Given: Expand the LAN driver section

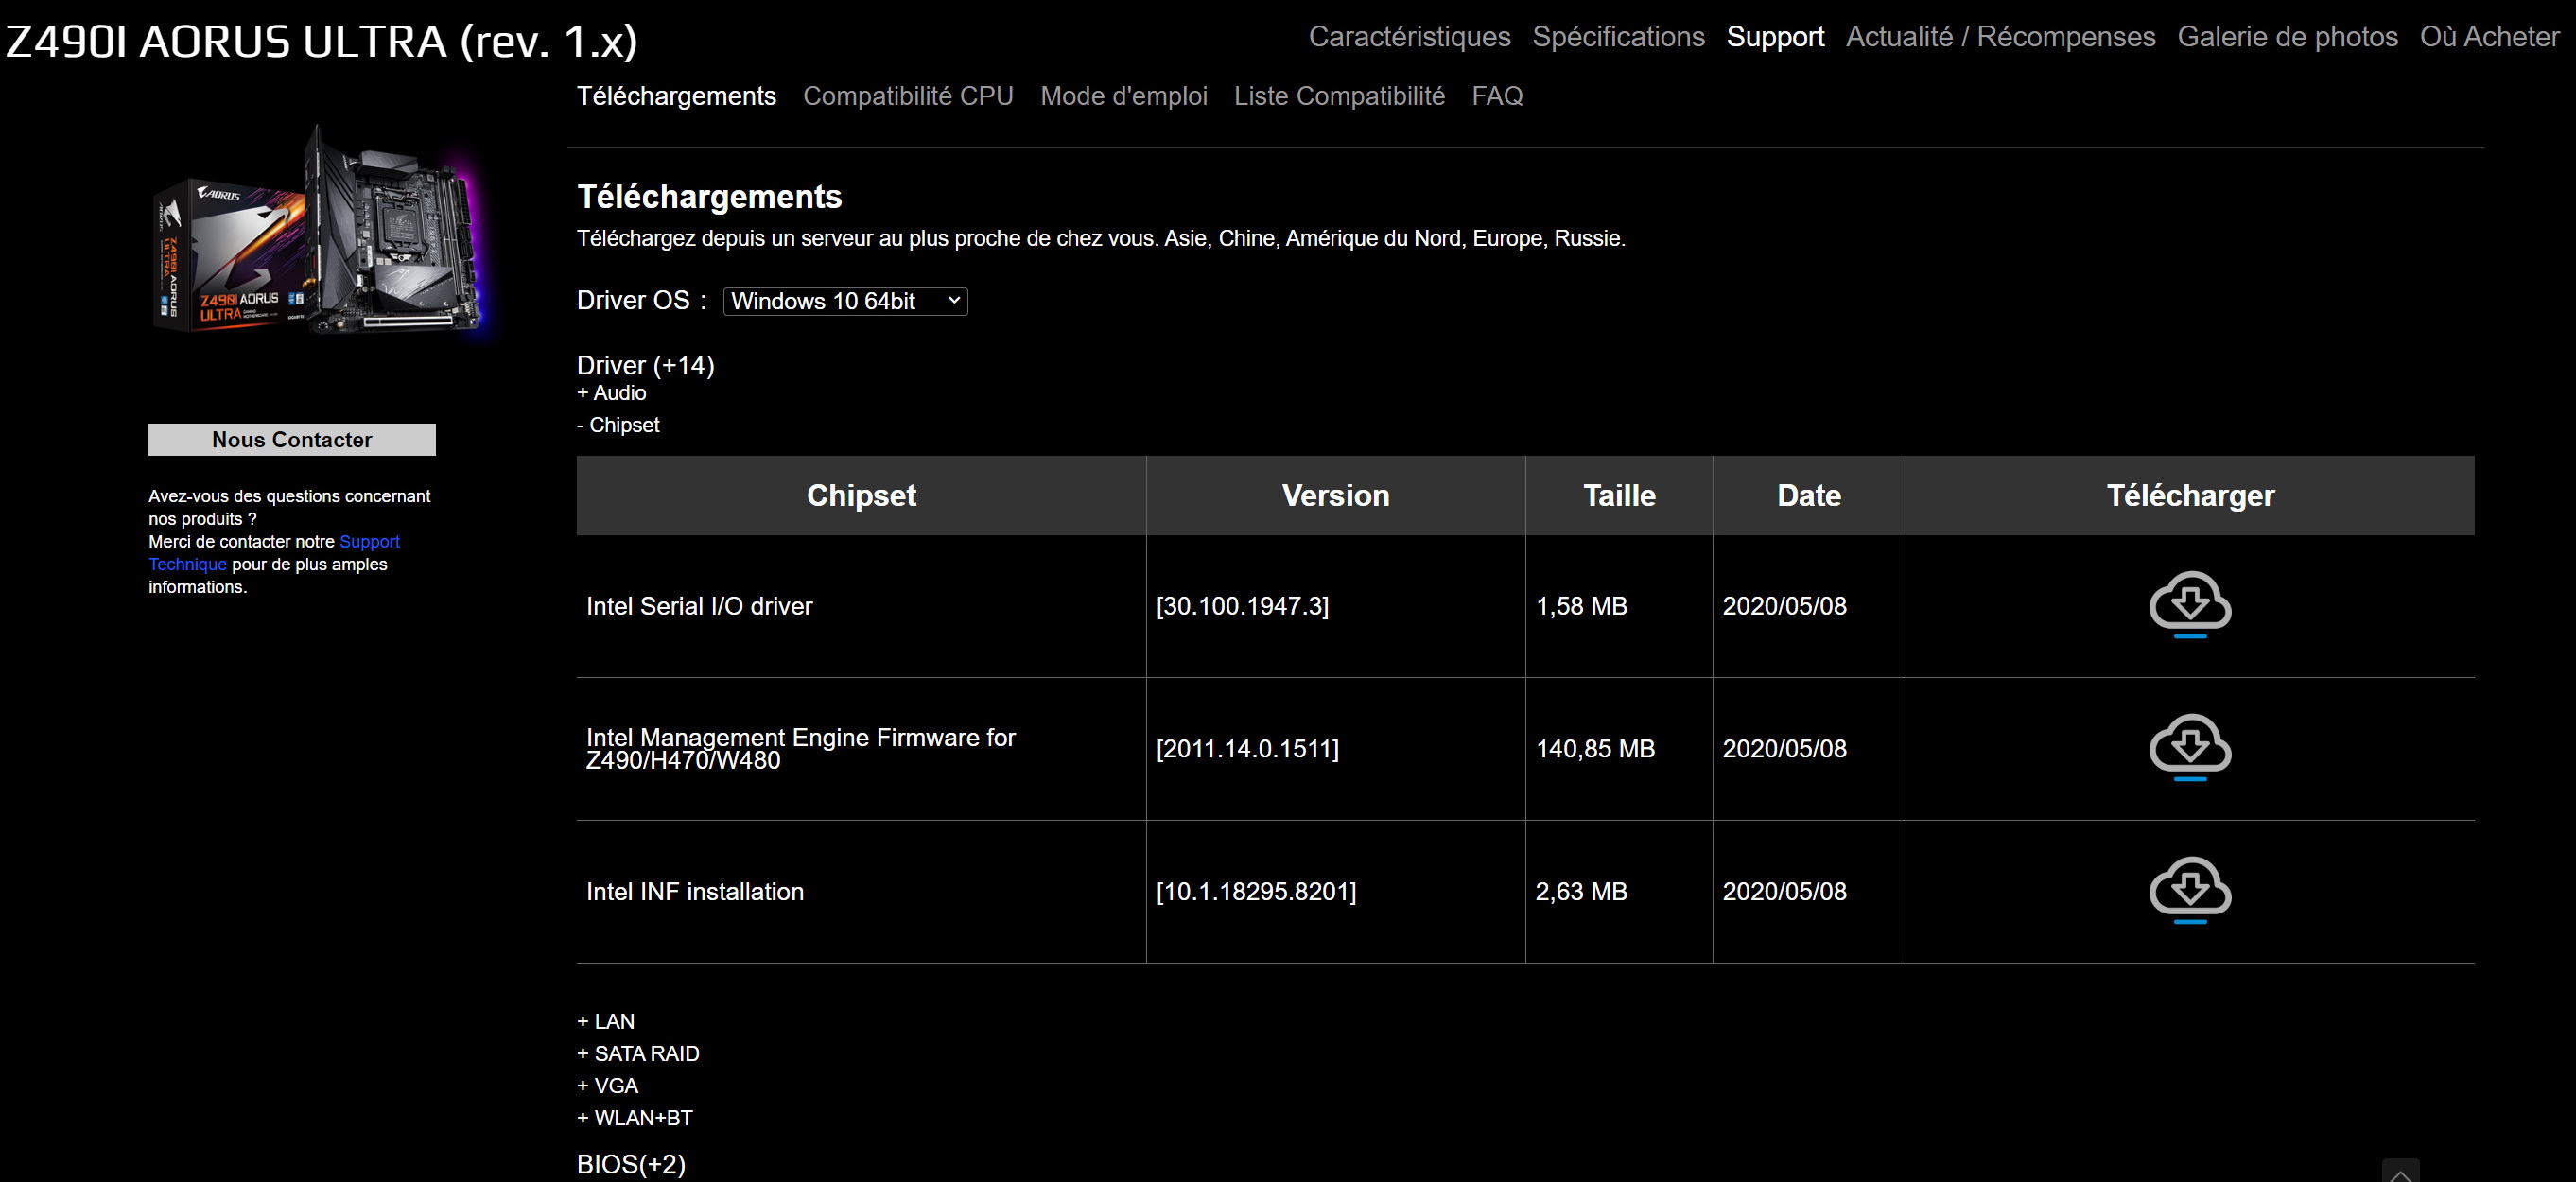Looking at the screenshot, I should point(605,1021).
